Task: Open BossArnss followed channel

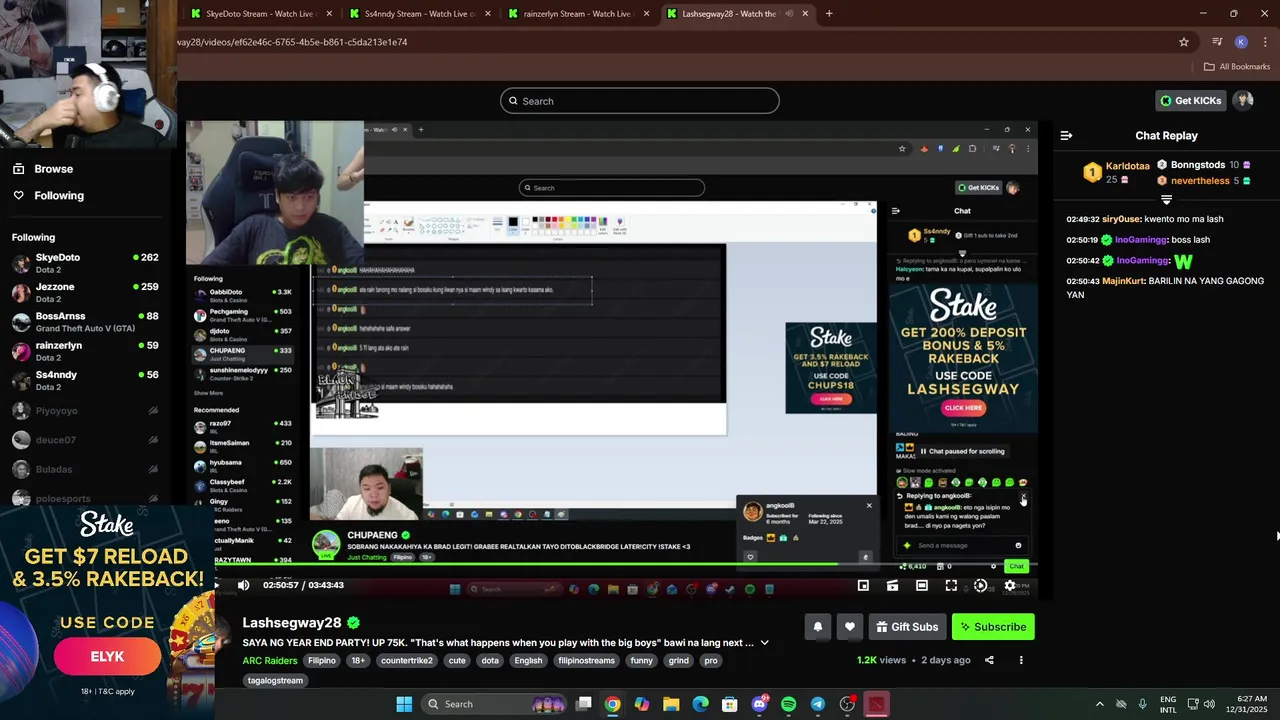Action: point(85,322)
